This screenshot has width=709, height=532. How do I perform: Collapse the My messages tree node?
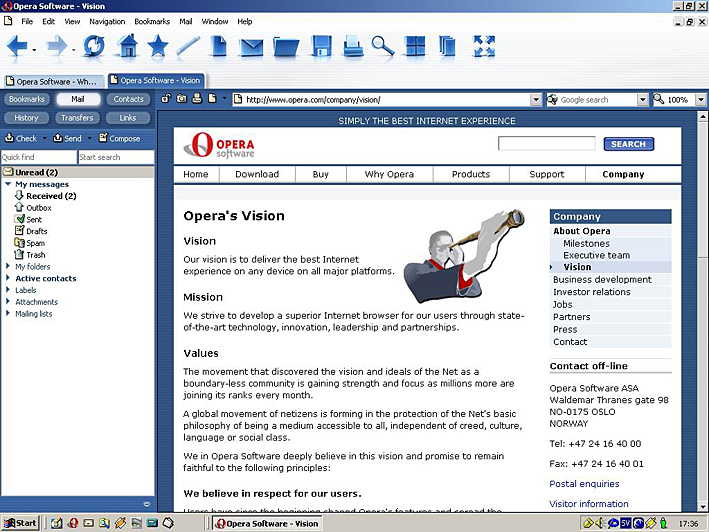click(8, 184)
